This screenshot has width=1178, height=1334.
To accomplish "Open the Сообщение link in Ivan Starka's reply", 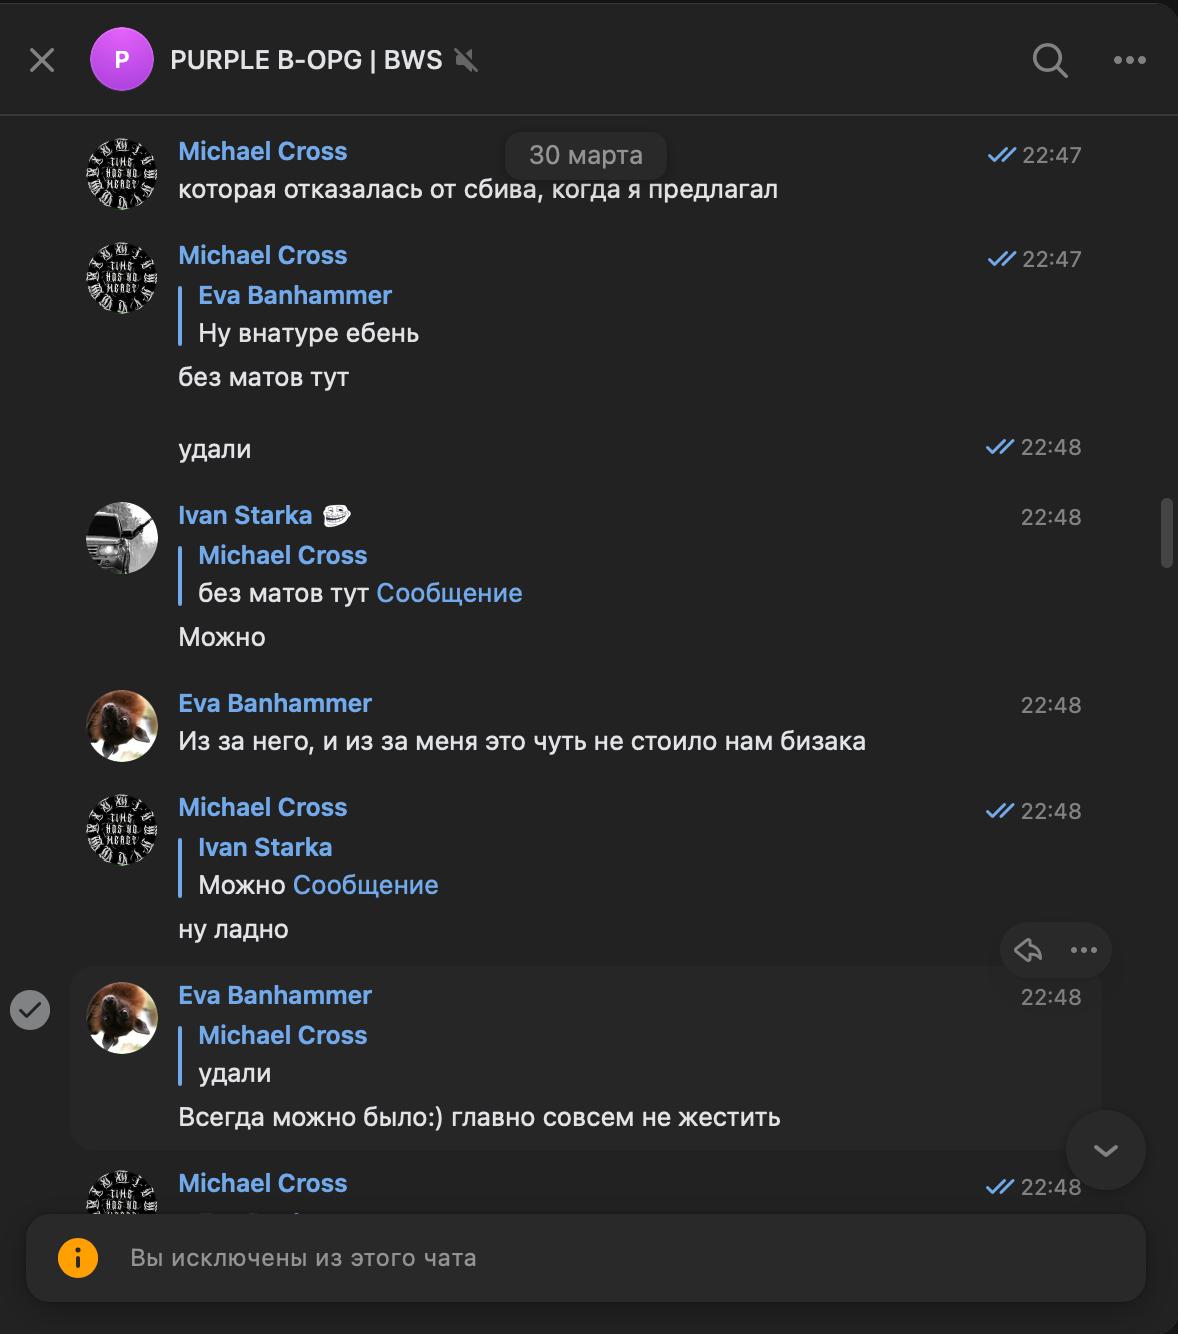I will (449, 593).
